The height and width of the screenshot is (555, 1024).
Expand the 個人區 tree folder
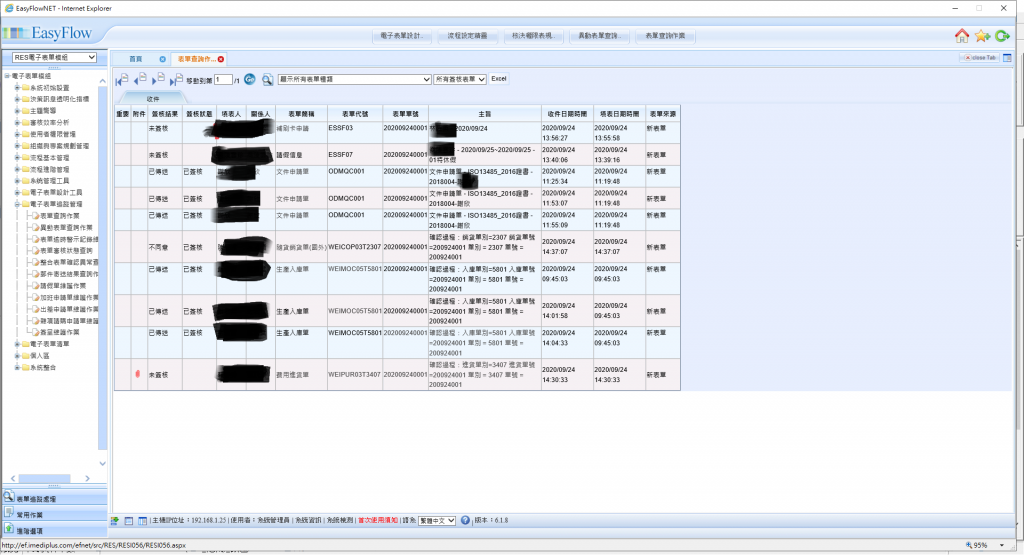pos(17,356)
